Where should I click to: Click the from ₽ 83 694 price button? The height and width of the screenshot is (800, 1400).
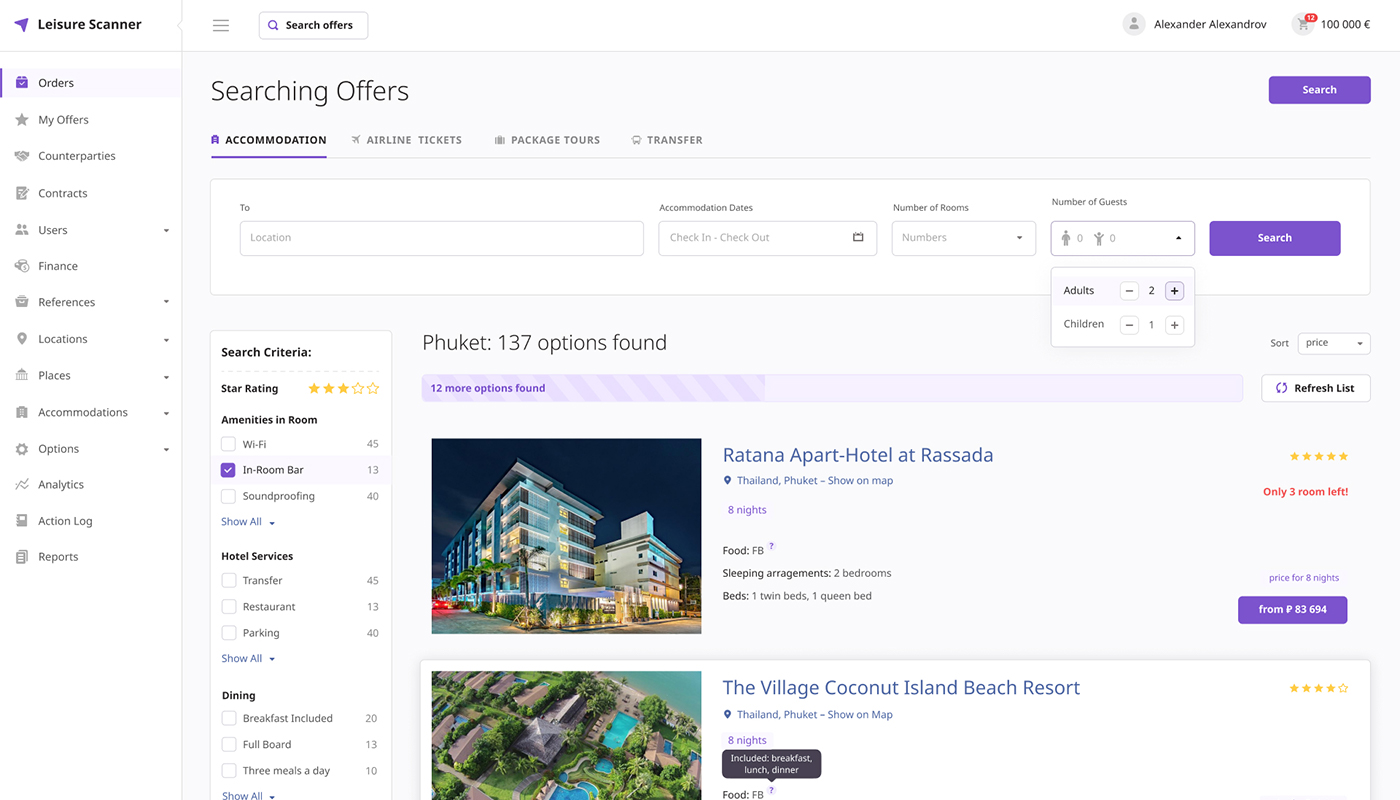click(x=1292, y=610)
